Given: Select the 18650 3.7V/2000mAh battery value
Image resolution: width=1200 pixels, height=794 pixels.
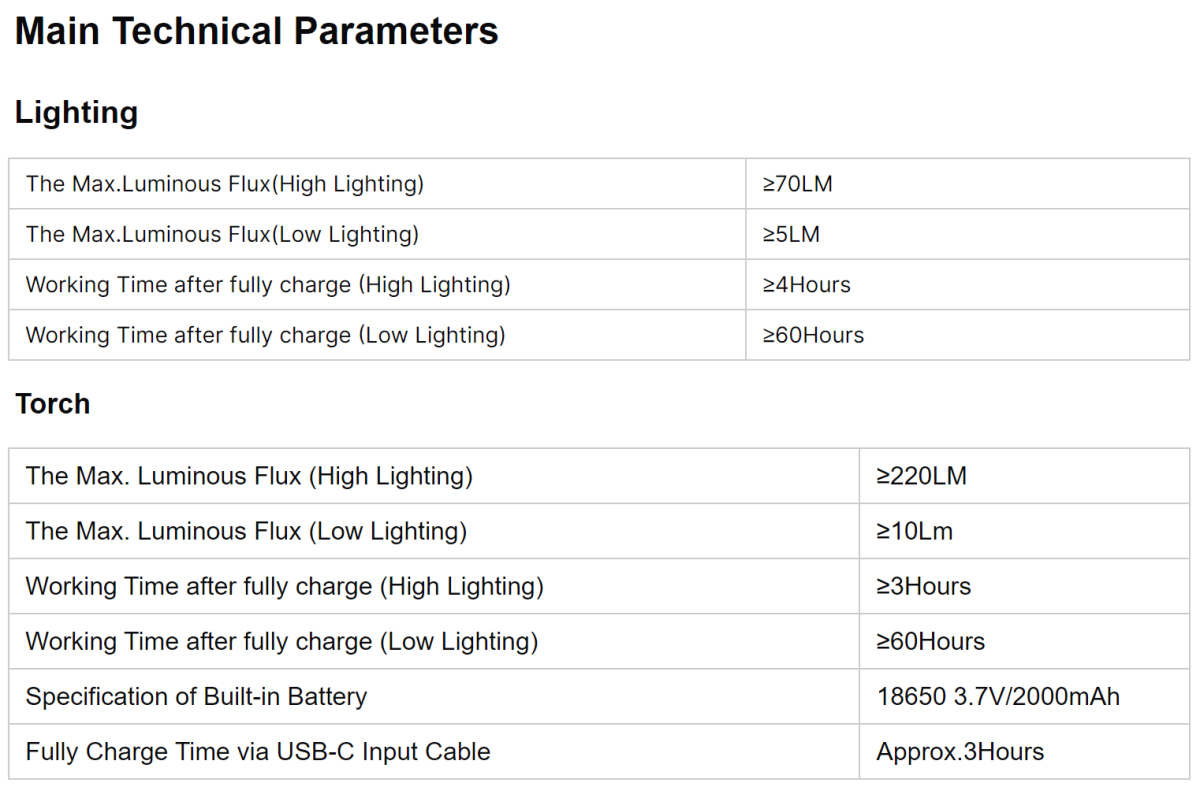Looking at the screenshot, I should point(998,696).
